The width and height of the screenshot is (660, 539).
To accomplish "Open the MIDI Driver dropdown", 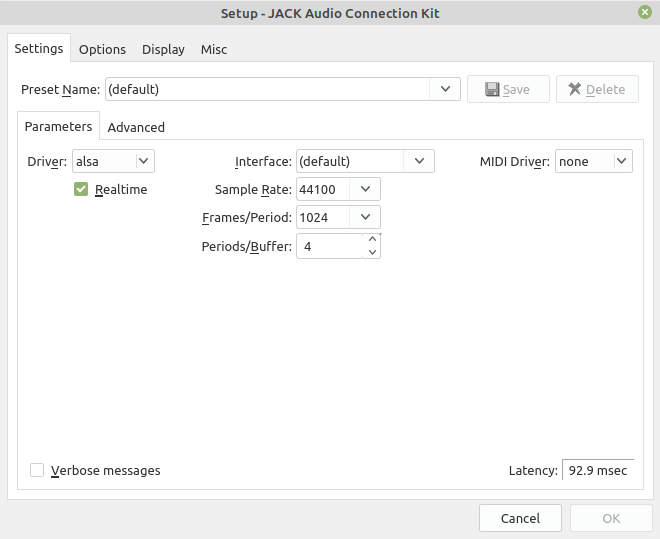I will point(593,161).
